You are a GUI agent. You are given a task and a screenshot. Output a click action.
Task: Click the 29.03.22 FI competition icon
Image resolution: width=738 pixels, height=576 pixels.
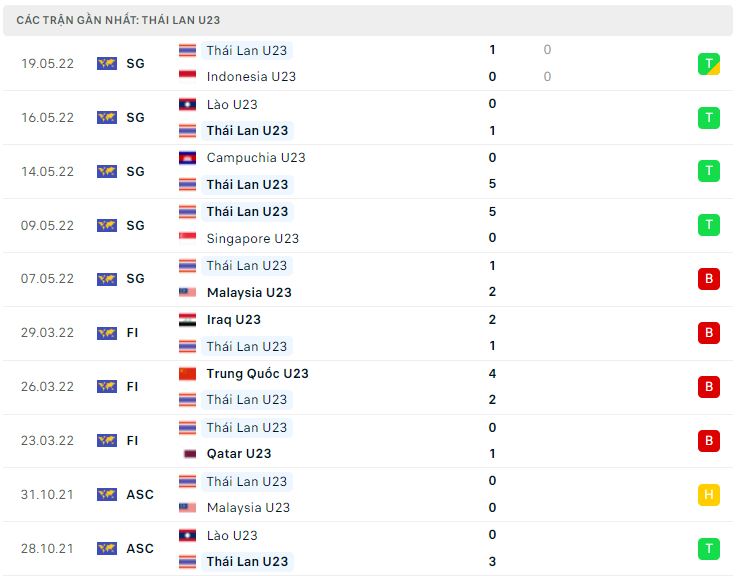107,333
